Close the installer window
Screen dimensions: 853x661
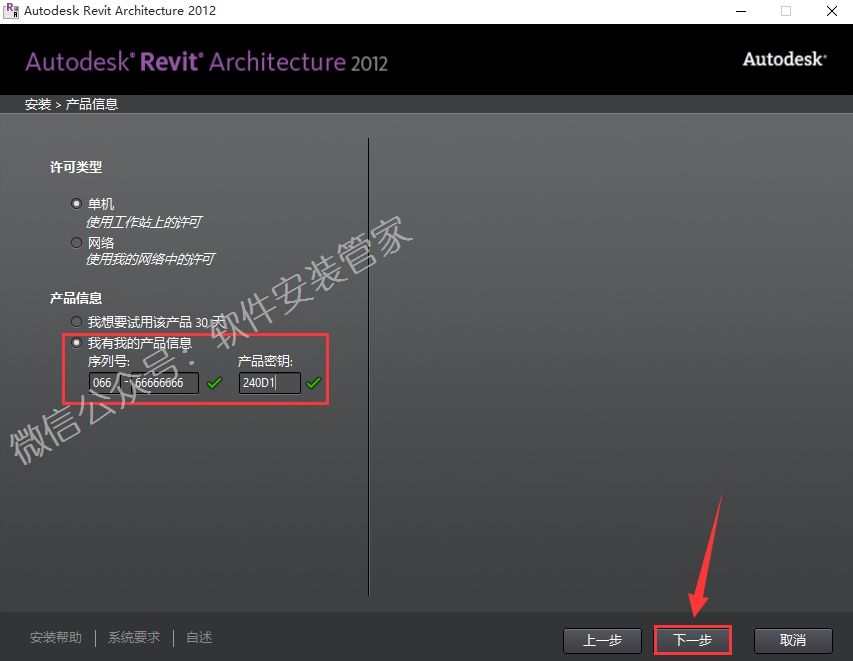pyautogui.click(x=831, y=11)
